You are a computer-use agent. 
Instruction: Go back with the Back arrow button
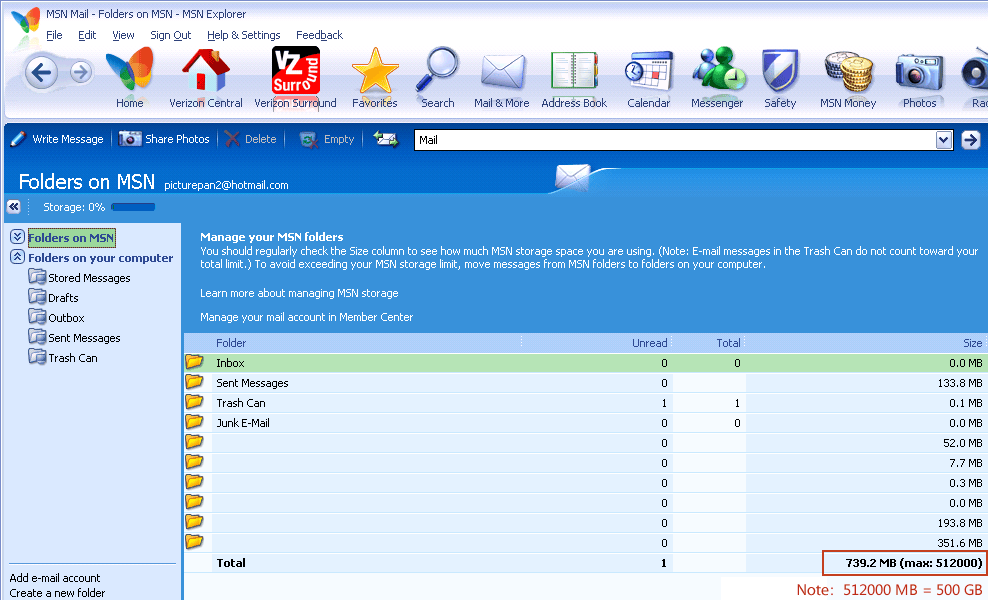coord(41,72)
